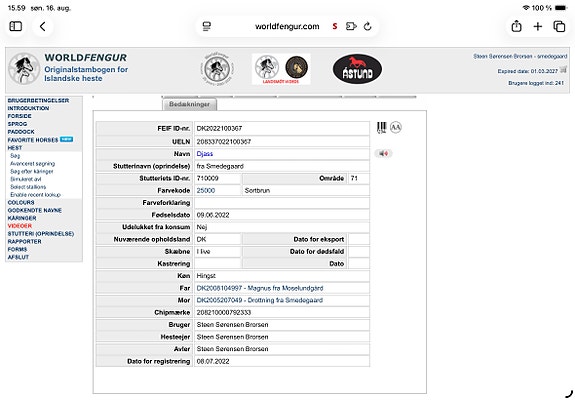The height and width of the screenshot is (400, 575).
Task: Open the page reader format icon
Action: pyautogui.click(x=207, y=26)
